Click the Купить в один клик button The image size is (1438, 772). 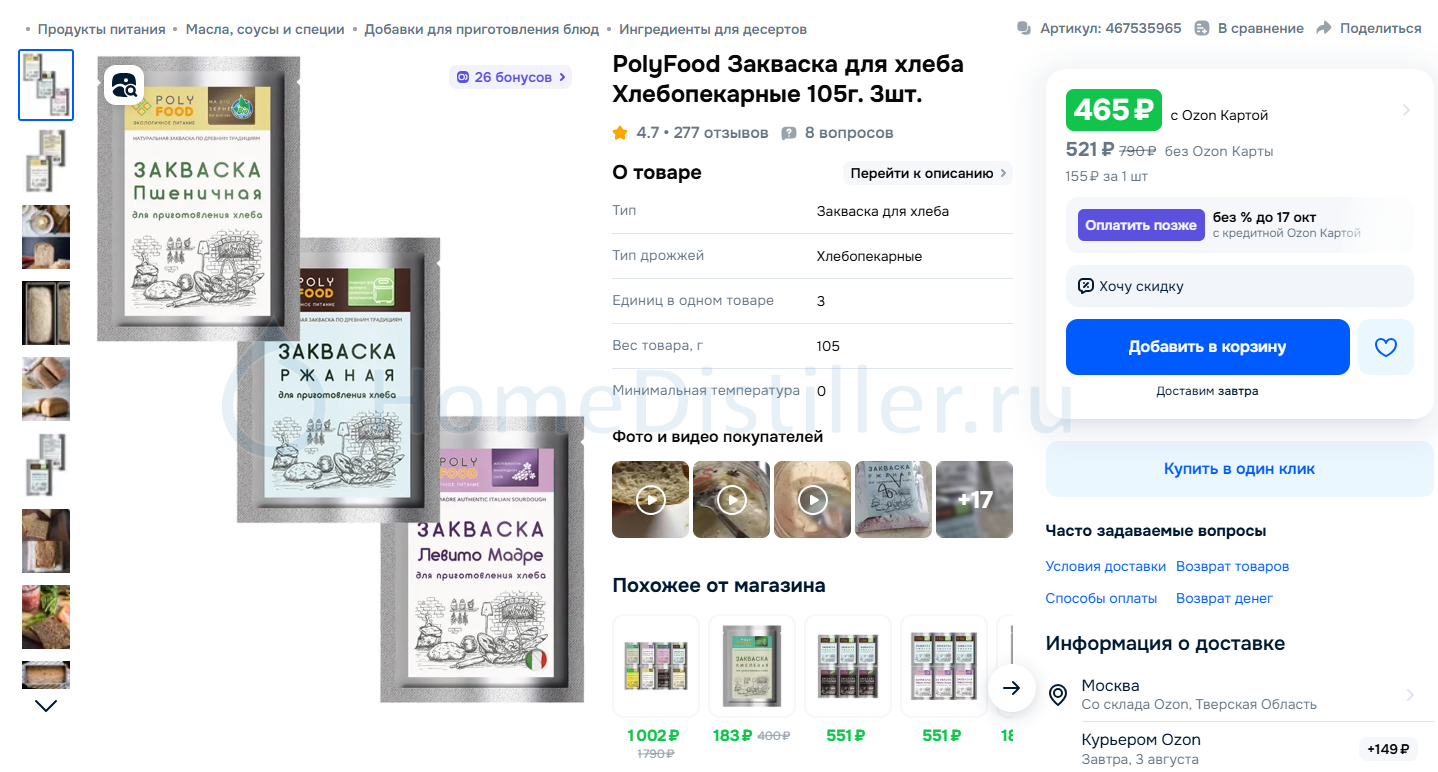(1240, 469)
